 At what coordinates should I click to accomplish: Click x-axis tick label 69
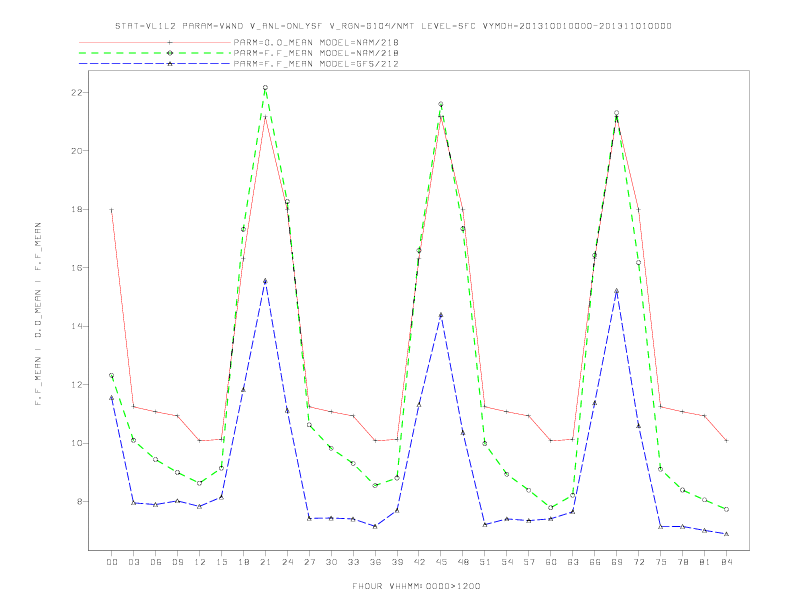(x=617, y=562)
